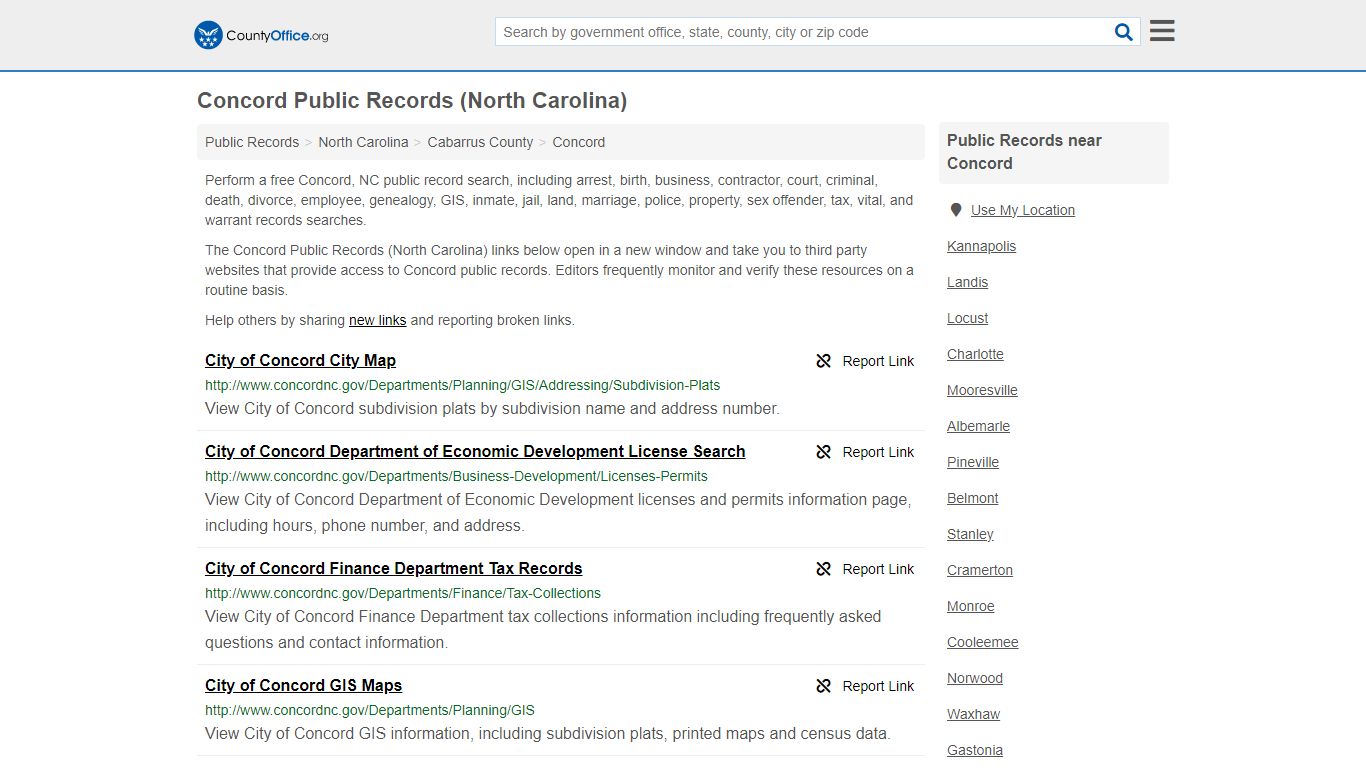Screen dimensions: 1366x768
Task: Click the location pin icon beside Use My Location
Action: click(x=956, y=210)
